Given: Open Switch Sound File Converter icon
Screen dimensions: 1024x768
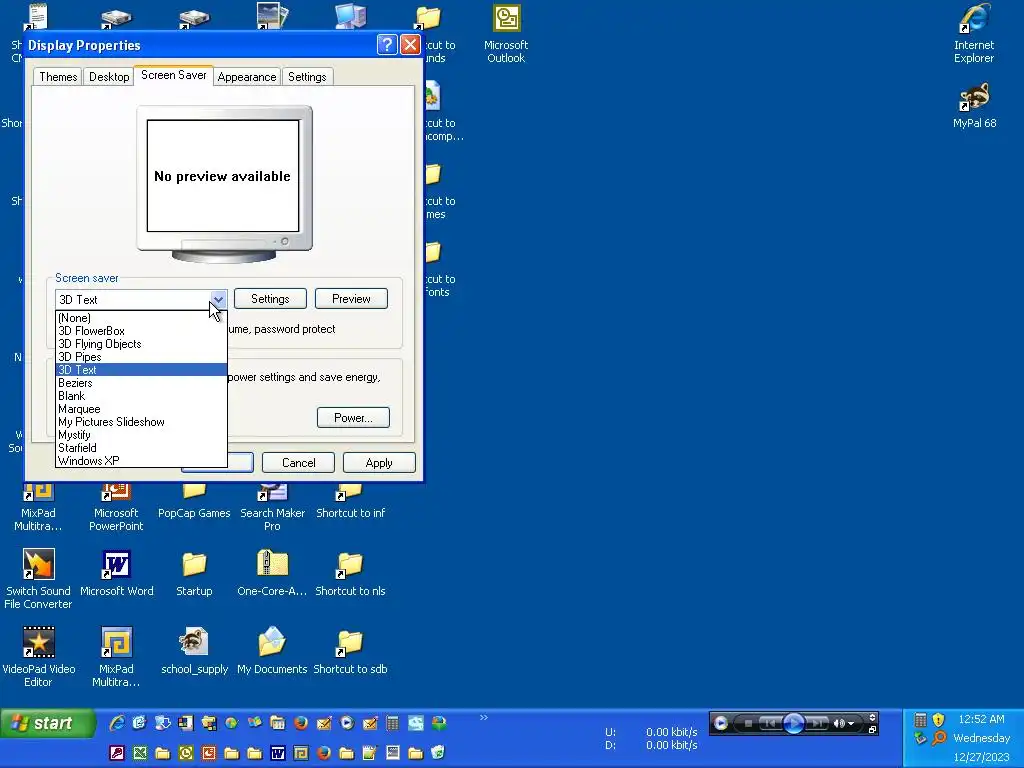Looking at the screenshot, I should pyautogui.click(x=38, y=579).
